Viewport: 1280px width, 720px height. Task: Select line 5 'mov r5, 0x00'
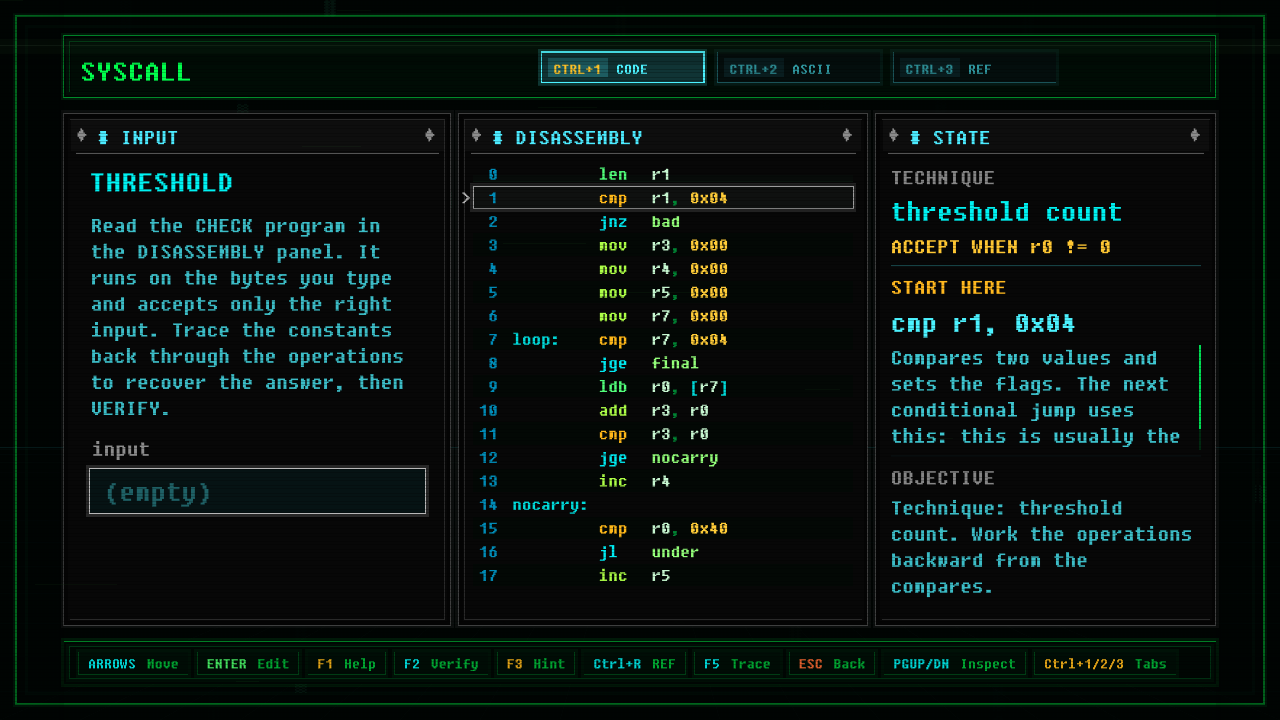coord(663,293)
